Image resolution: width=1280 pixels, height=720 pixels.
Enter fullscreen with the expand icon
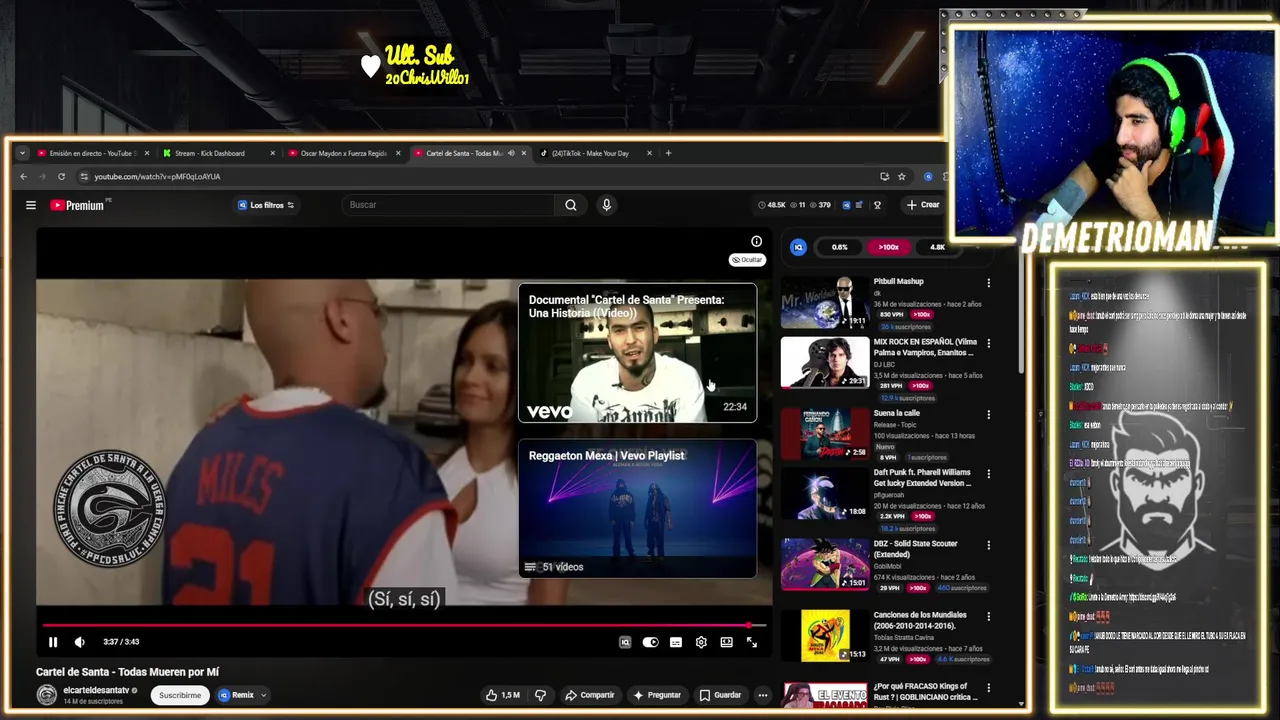tap(752, 642)
